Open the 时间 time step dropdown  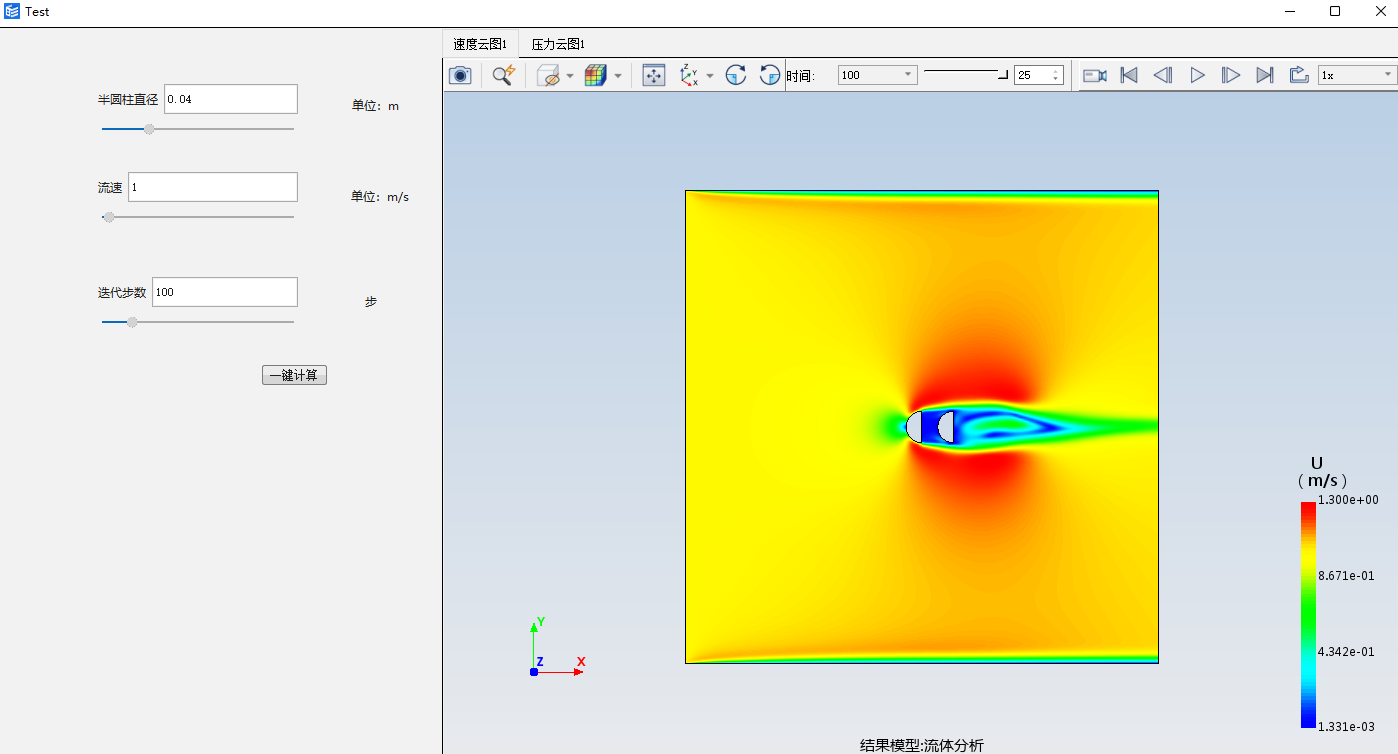pos(877,75)
